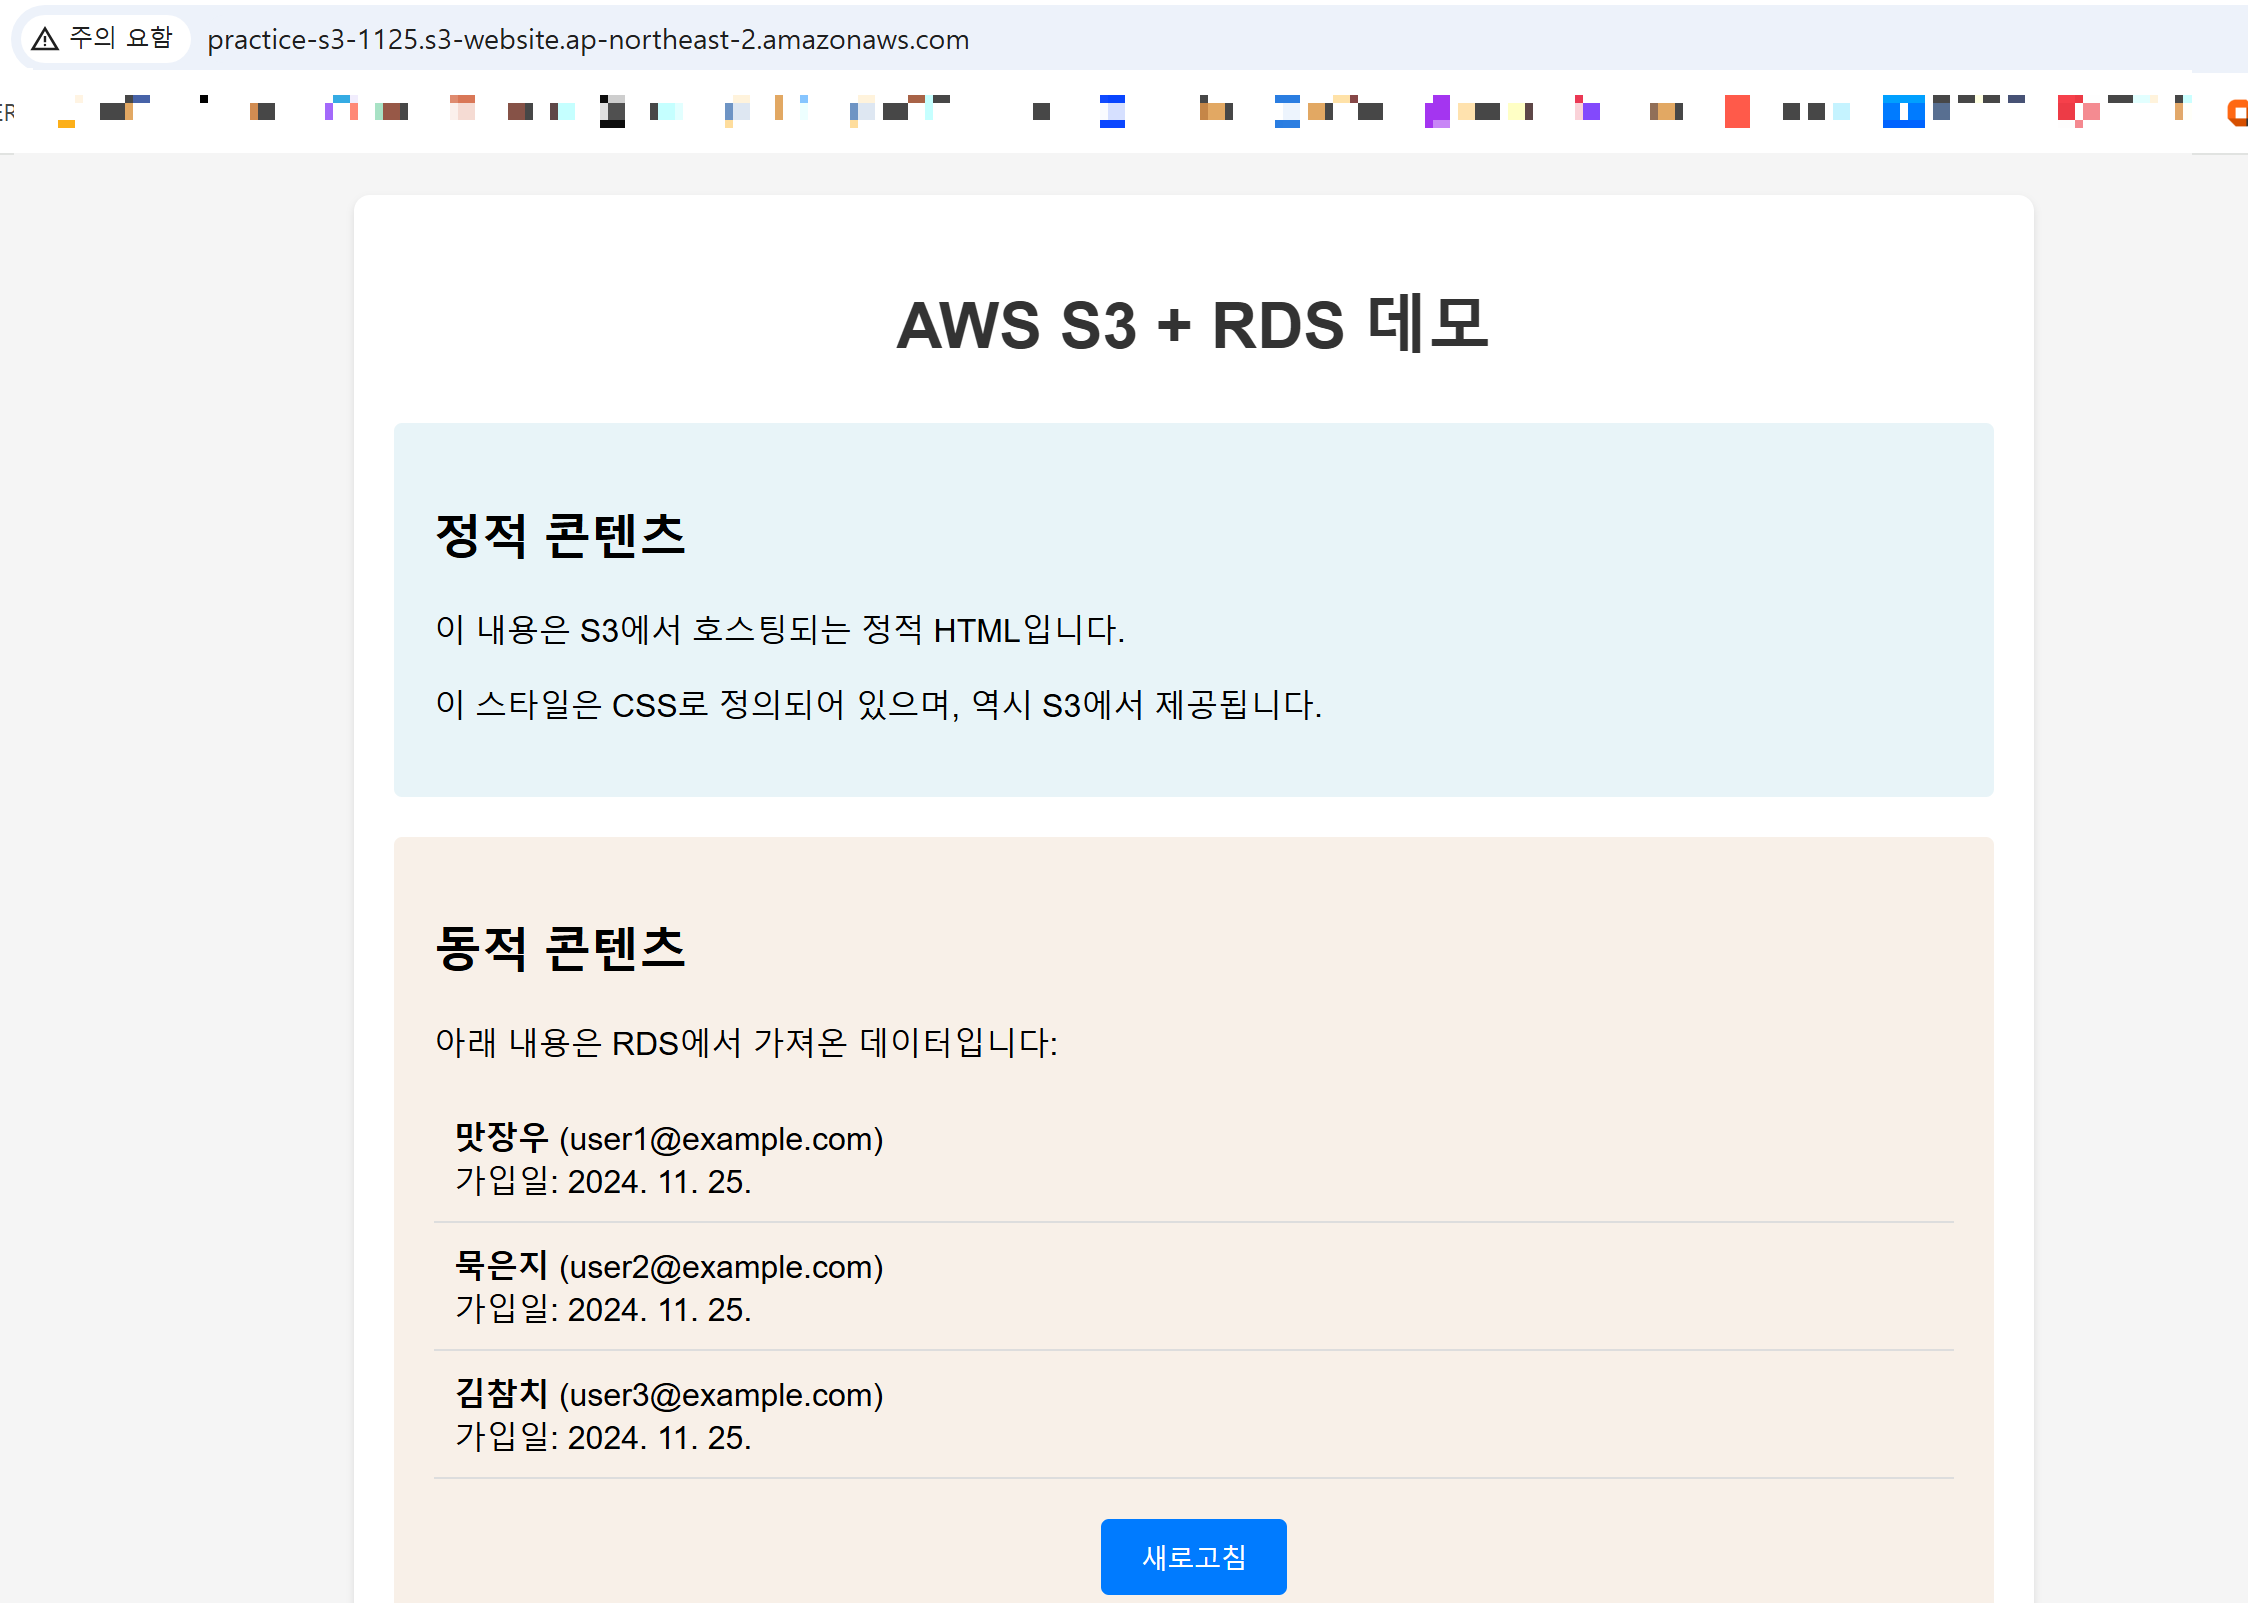Open the '주의 요함' site info chip
The image size is (2248, 1603).
120,38
